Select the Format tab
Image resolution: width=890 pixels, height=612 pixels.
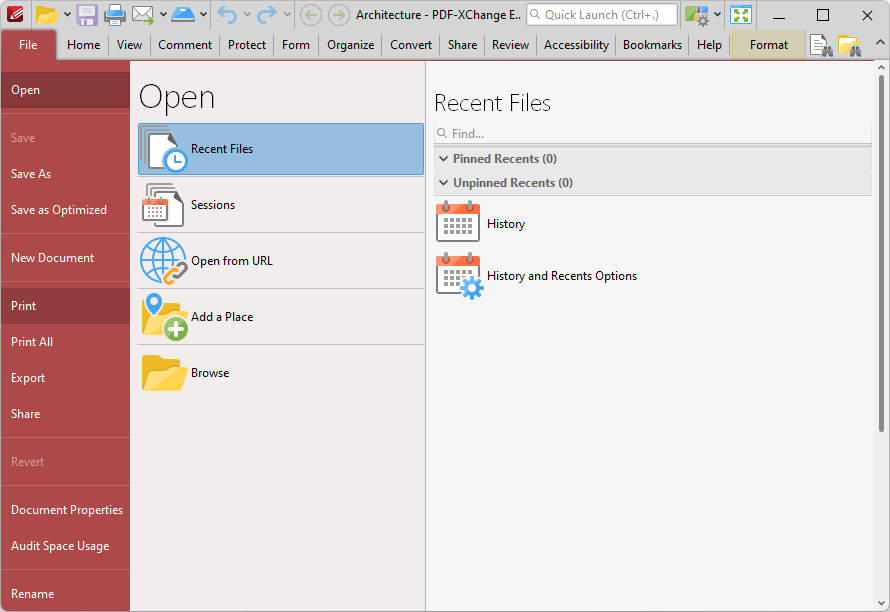click(x=769, y=45)
